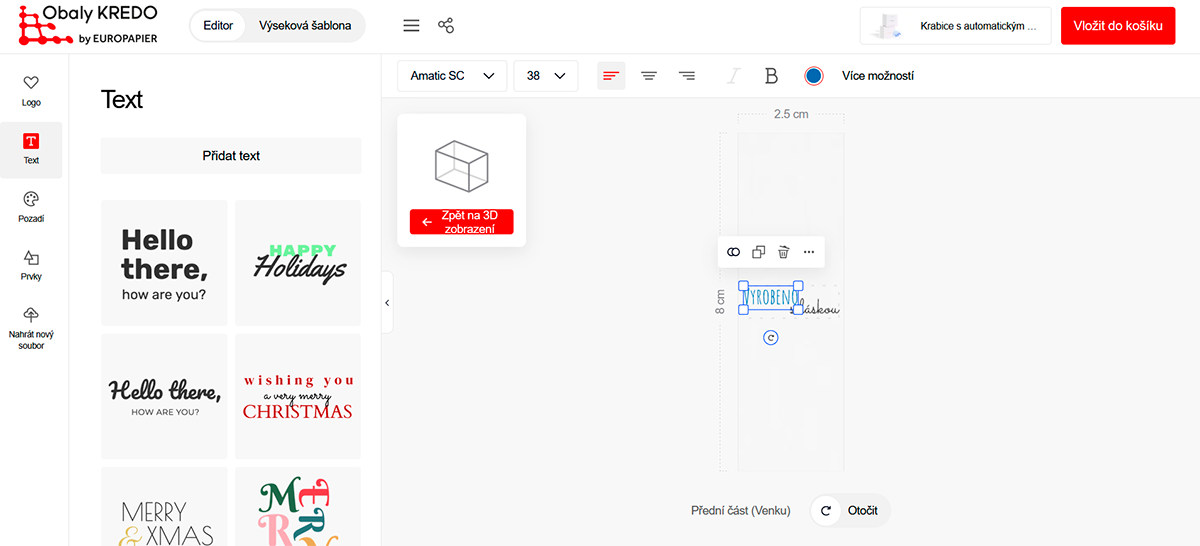Switch to Výseková šablona tab
Image resolution: width=1200 pixels, height=546 pixels.
(x=305, y=26)
